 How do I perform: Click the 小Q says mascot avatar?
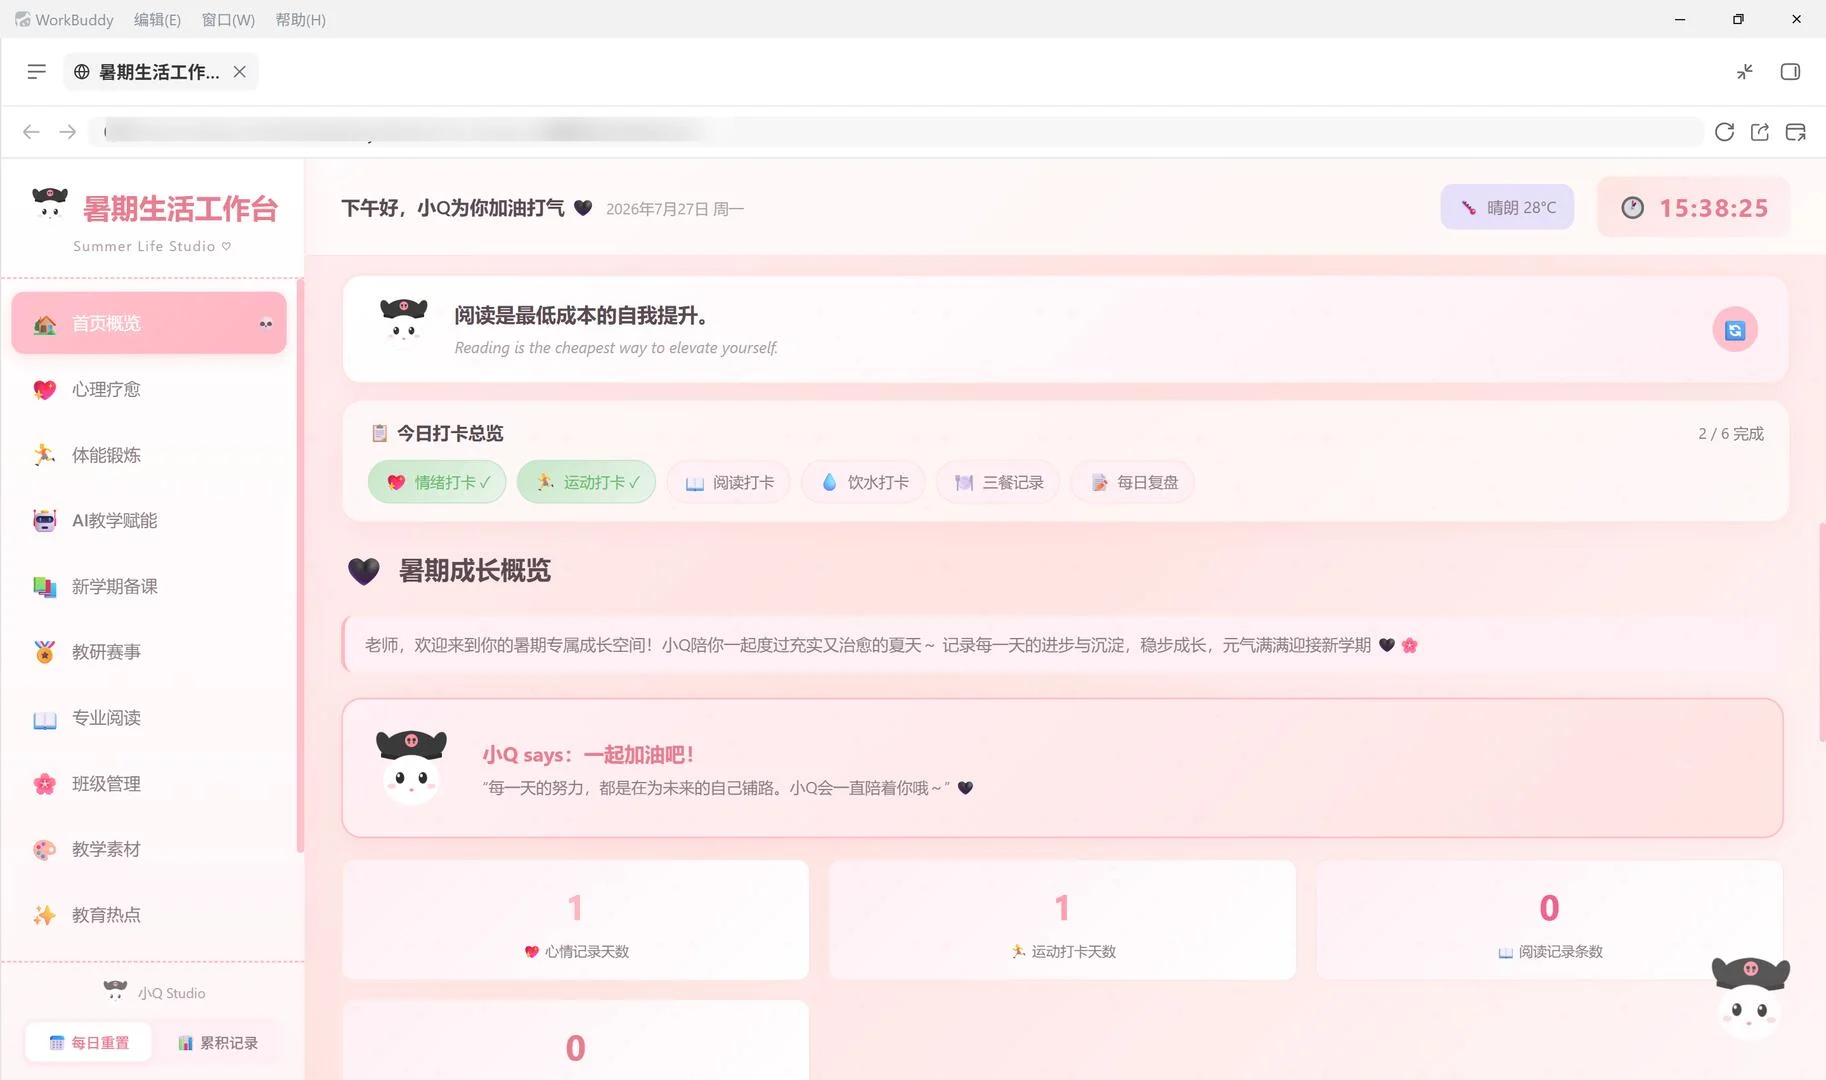pyautogui.click(x=411, y=767)
